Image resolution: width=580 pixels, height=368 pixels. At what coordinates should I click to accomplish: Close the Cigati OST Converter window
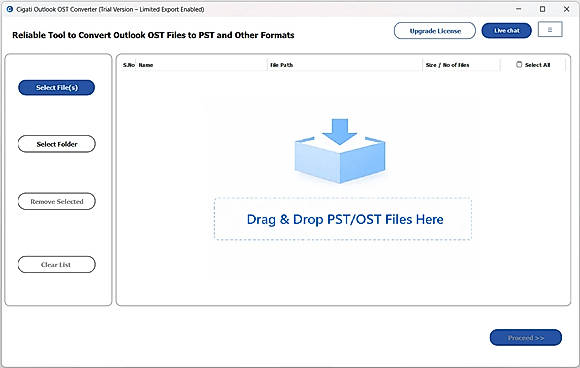click(x=566, y=9)
